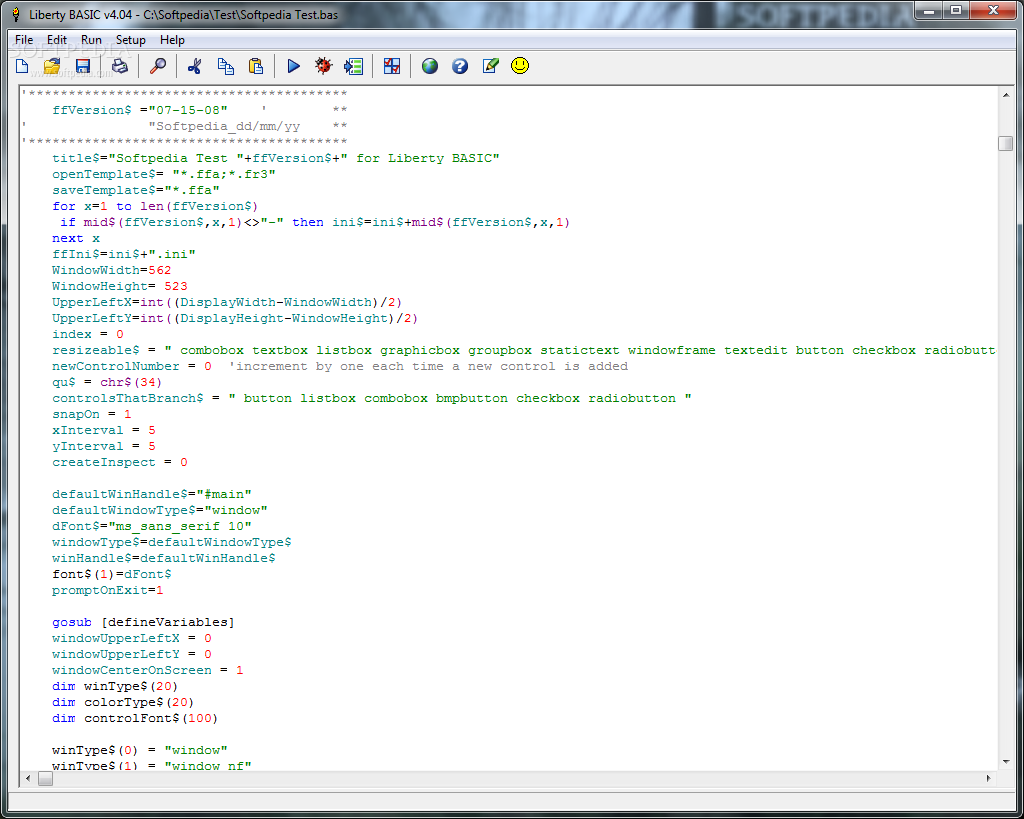
Task: Click the line 'font$(1)=dFont$'
Action: pos(112,574)
